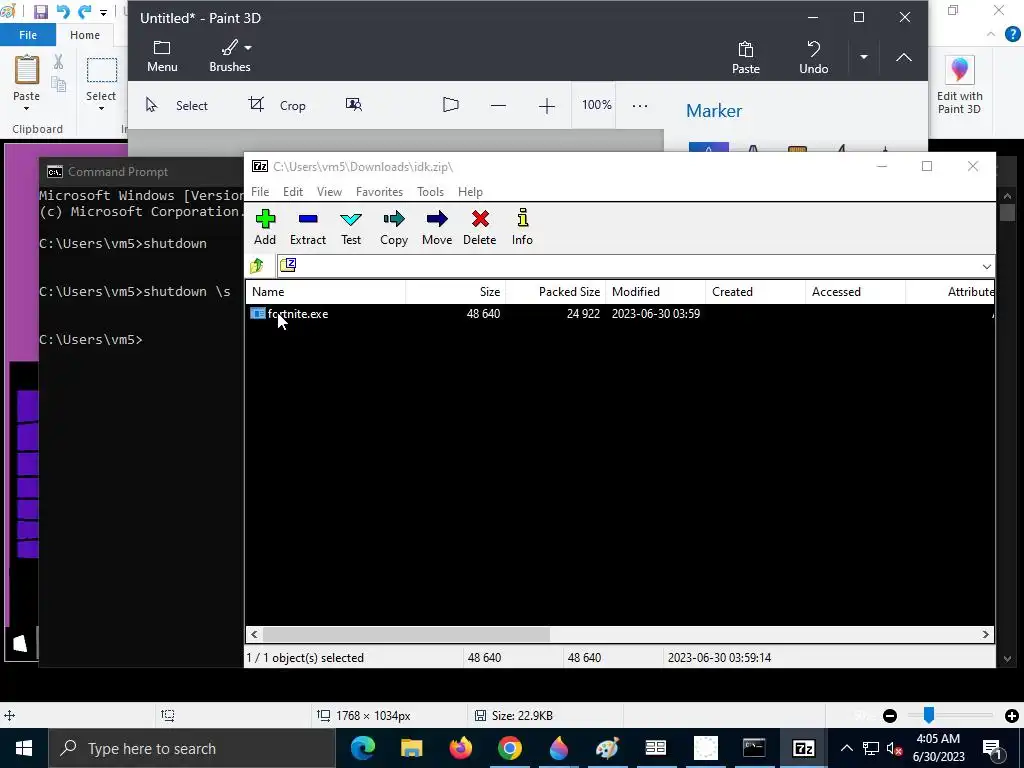Open the Edit menu in 7-Zip
This screenshot has height=768, width=1024.
tap(293, 191)
